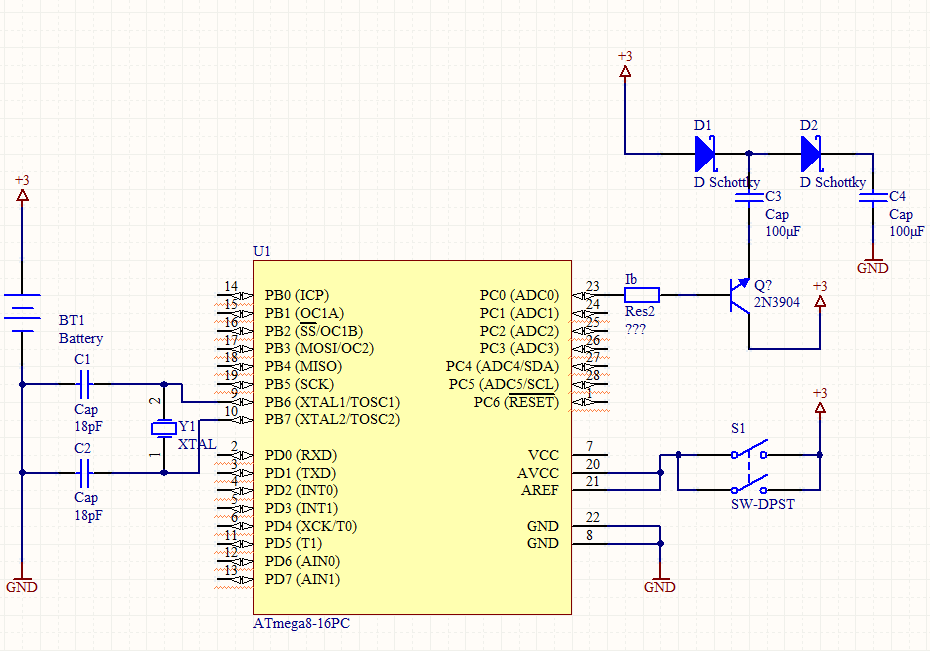Select capacitor C1 symbol
Screen dimensions: 930x652
point(84,384)
